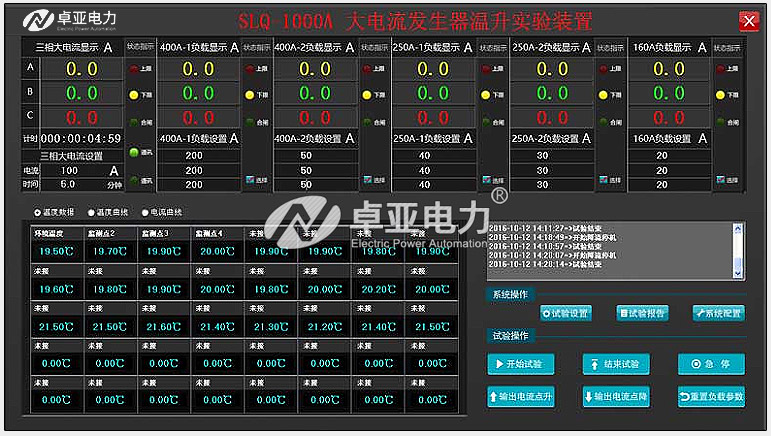Click the temperature cell showing 20.20℃
The image size is (771, 436).
[x=379, y=290]
